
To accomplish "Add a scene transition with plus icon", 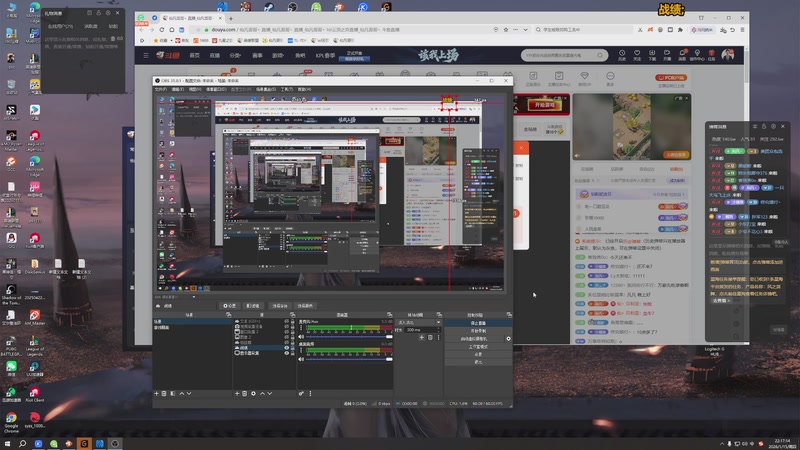I will 421,337.
